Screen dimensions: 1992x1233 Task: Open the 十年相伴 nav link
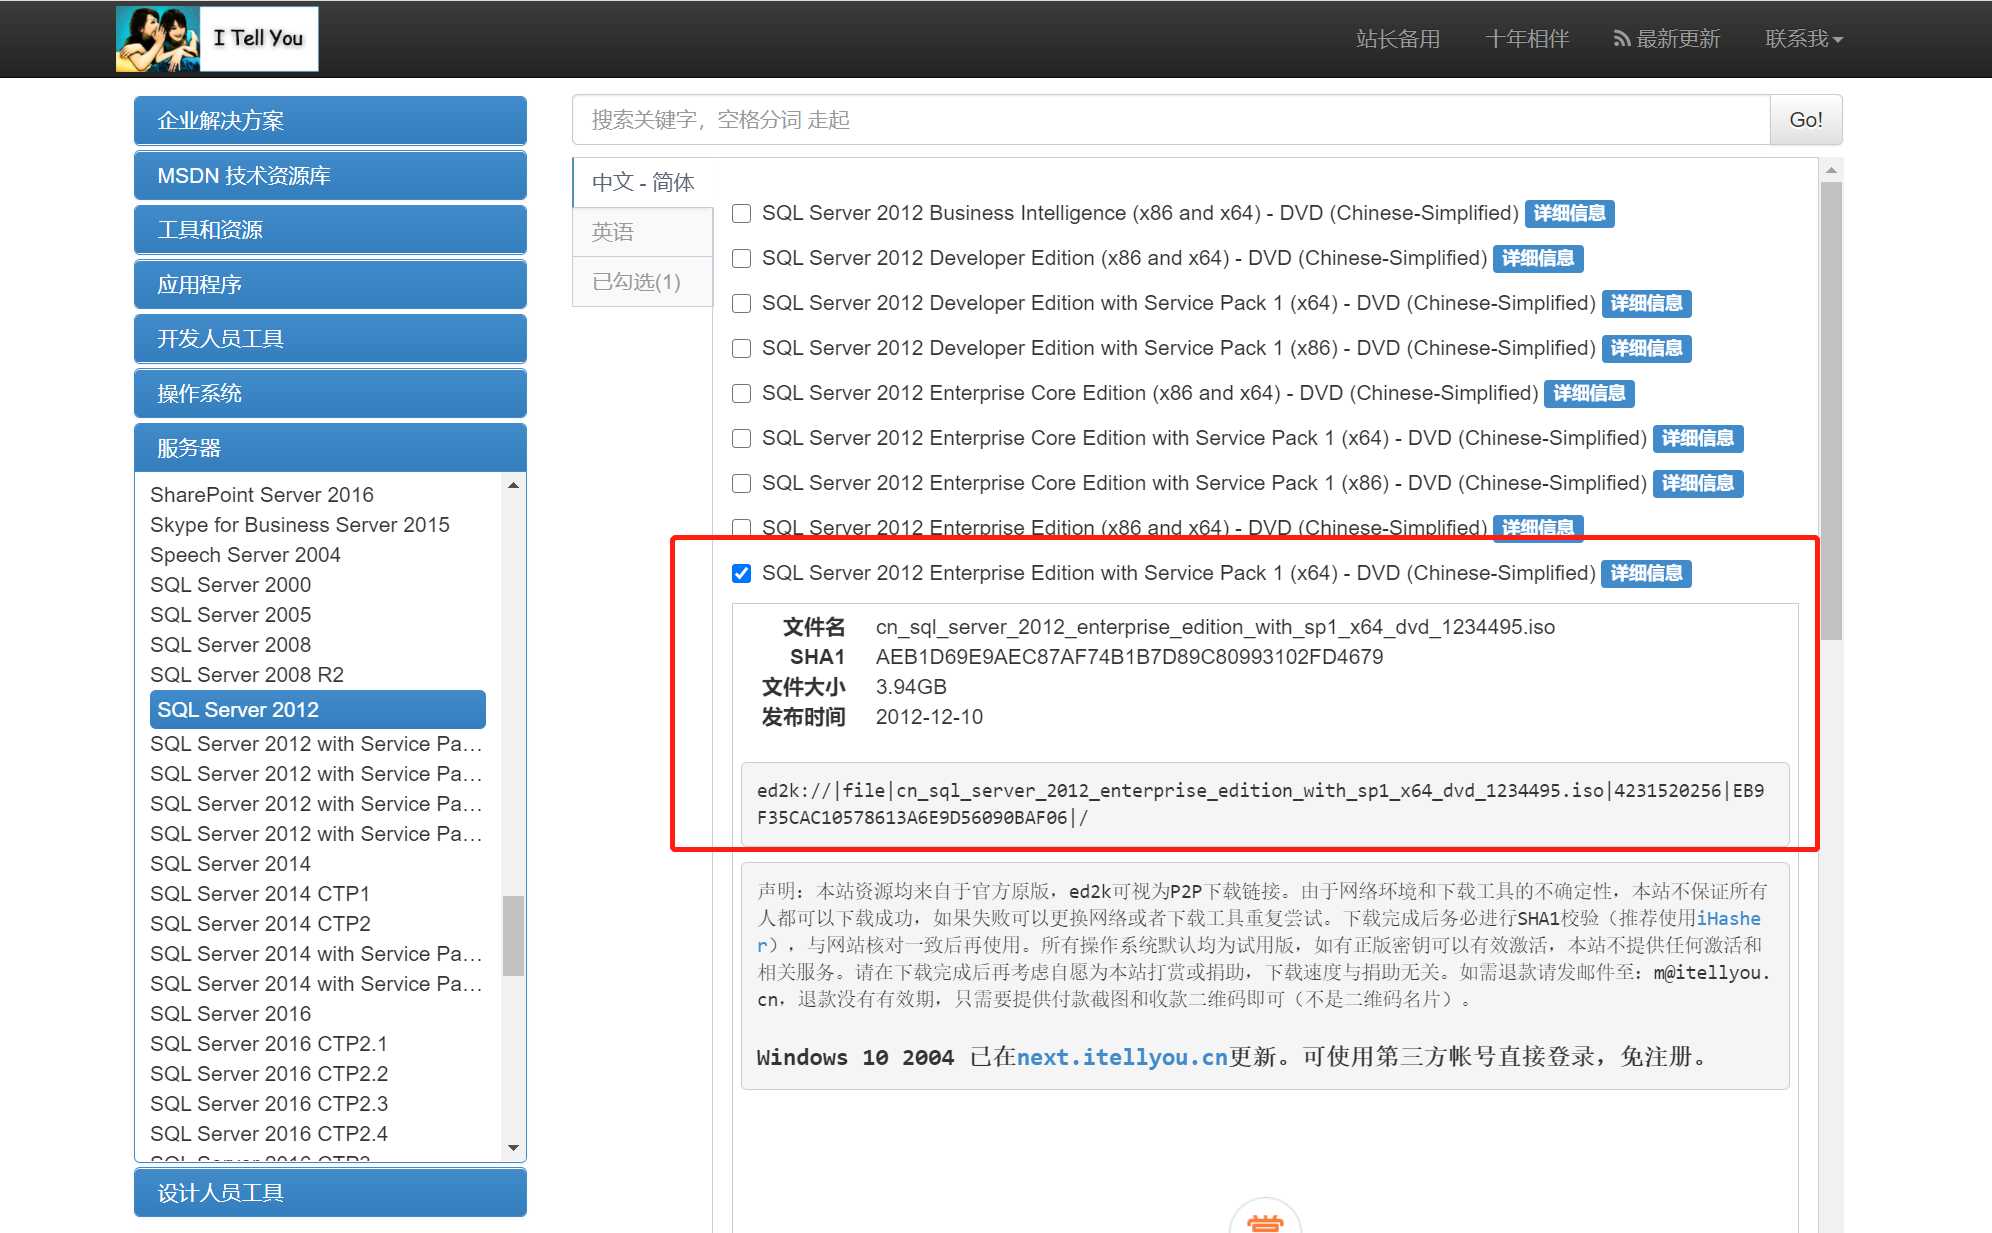1527,39
